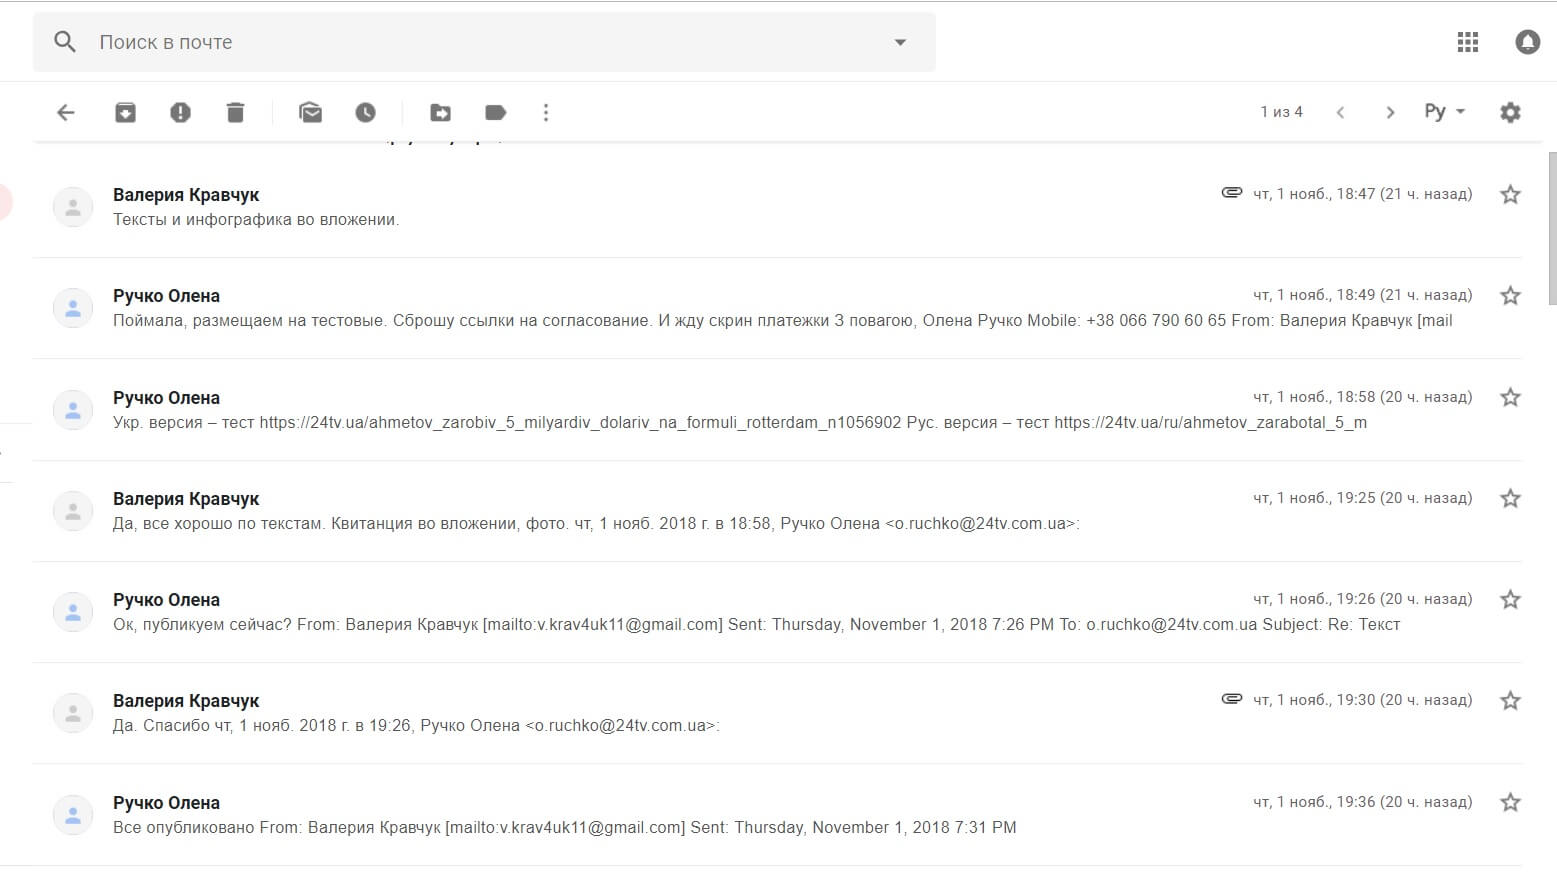
Task: Click the back arrow to return to inbox
Action: (x=66, y=113)
